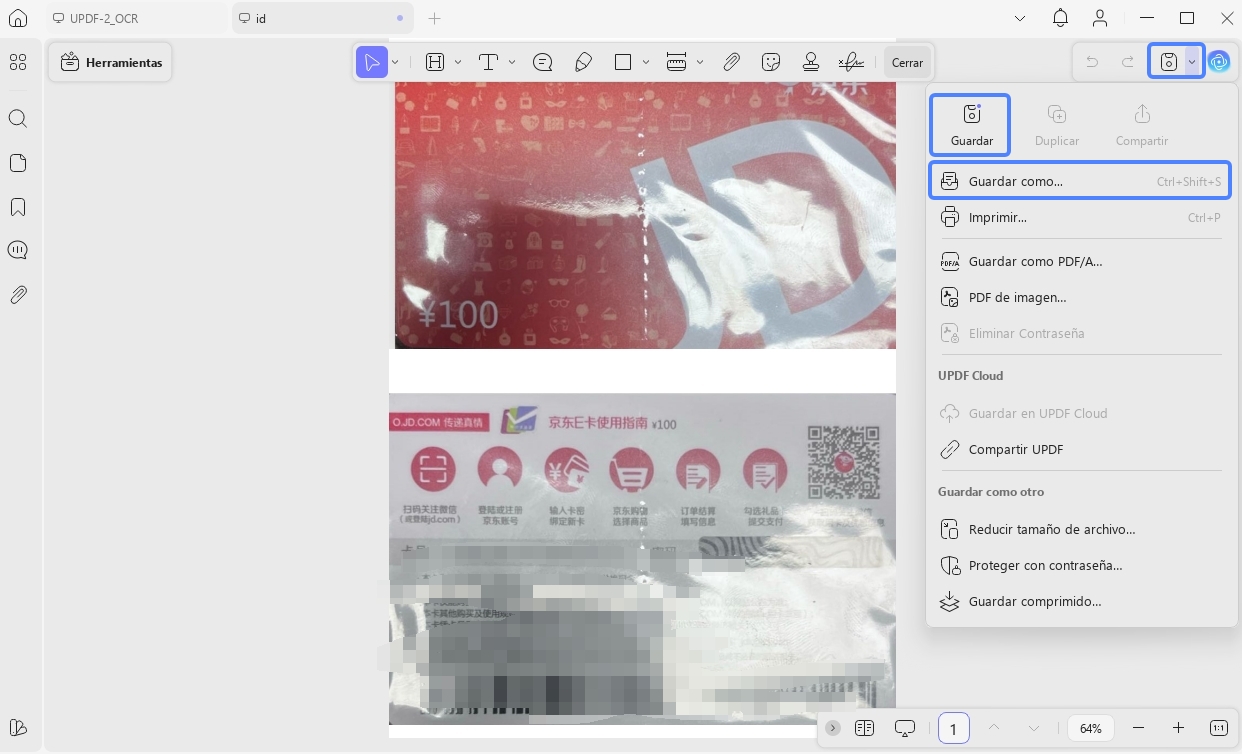Open the UPDF AI assistant

[x=1218, y=62]
